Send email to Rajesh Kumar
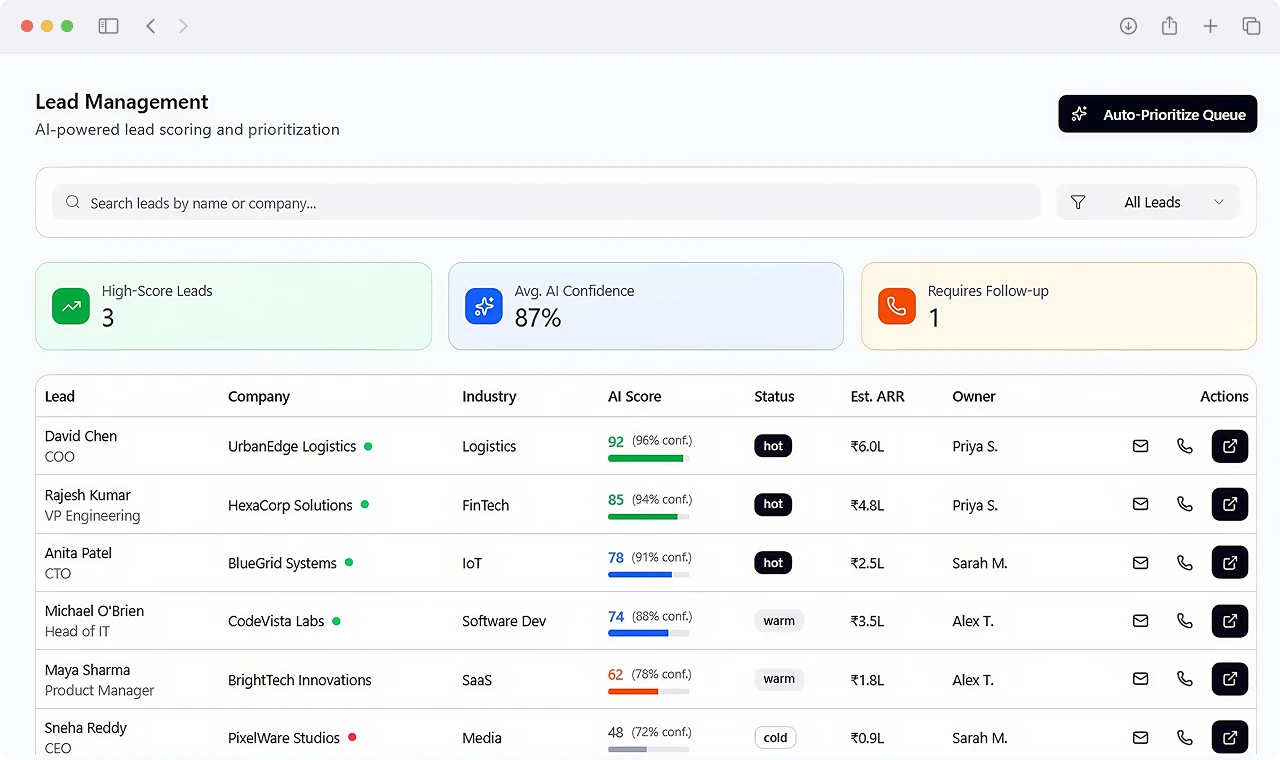 pos(1140,504)
